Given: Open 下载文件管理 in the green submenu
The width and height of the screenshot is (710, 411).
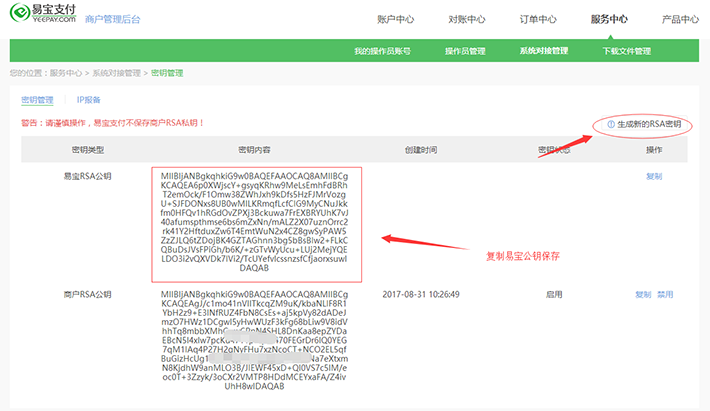Looking at the screenshot, I should pos(627,51).
